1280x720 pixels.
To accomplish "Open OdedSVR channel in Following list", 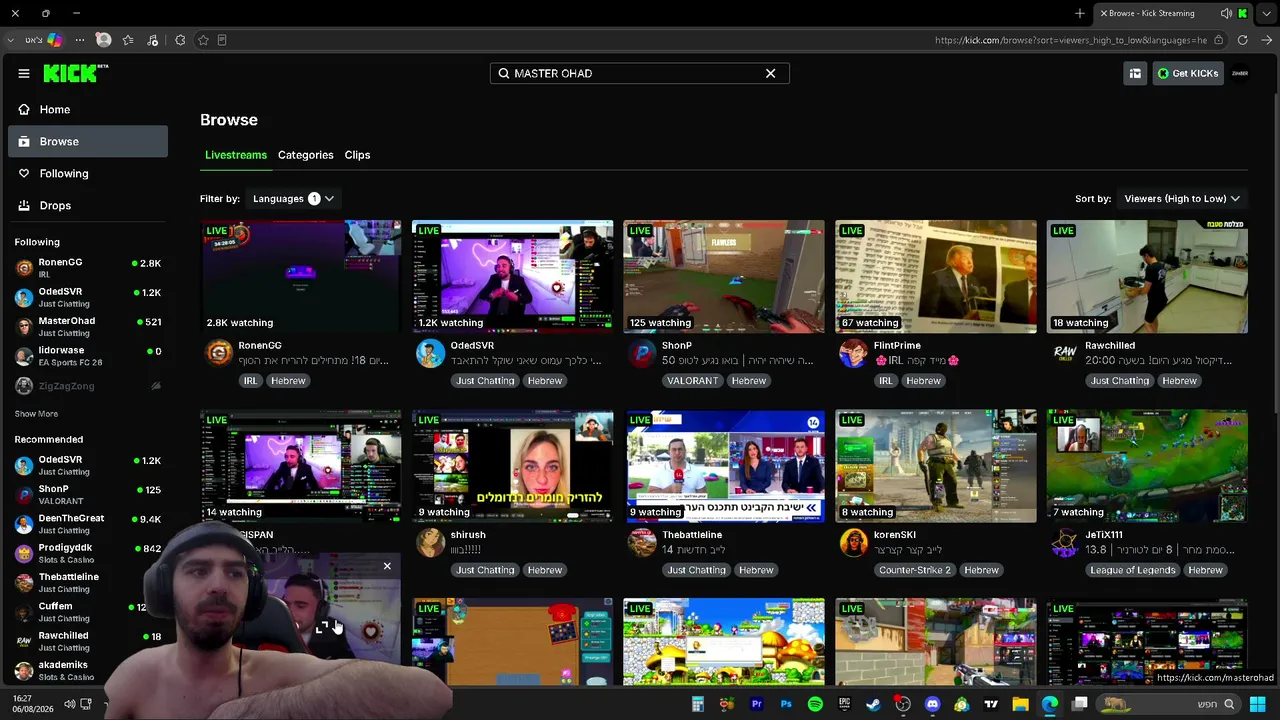I will tap(88, 297).
